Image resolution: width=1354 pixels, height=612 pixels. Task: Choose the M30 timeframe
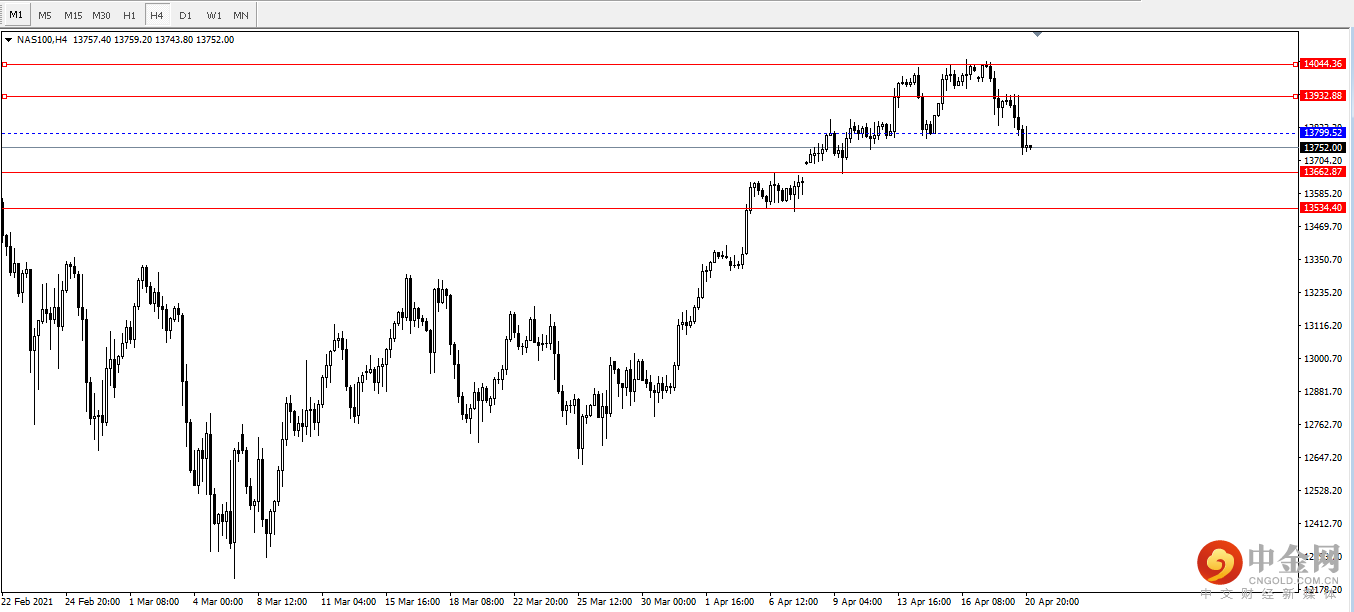point(101,15)
